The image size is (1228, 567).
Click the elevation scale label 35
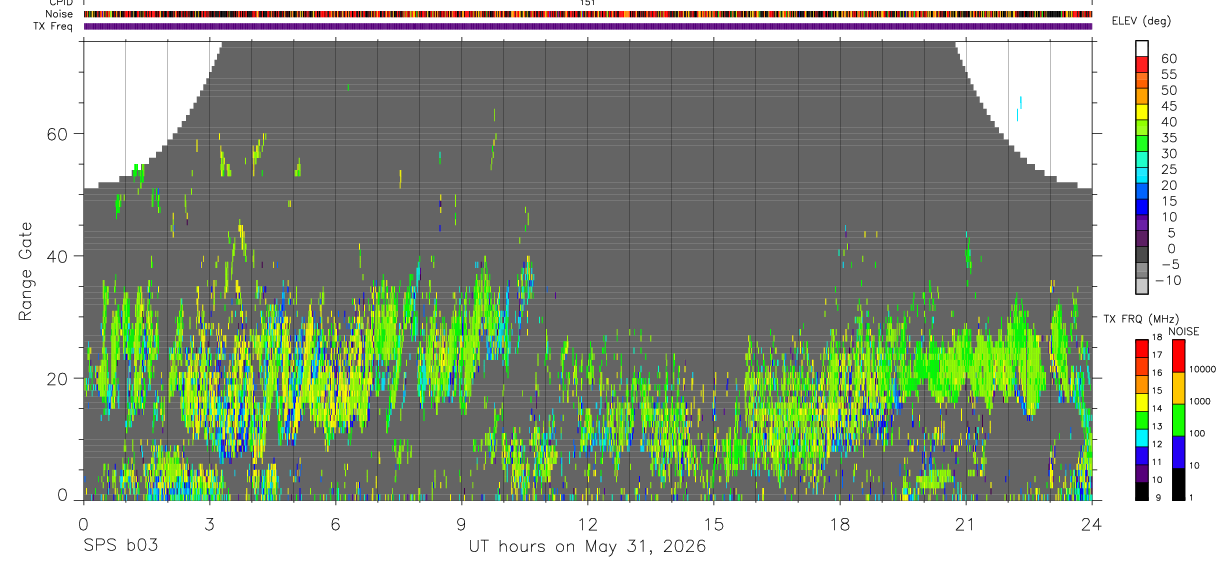(x=1168, y=138)
